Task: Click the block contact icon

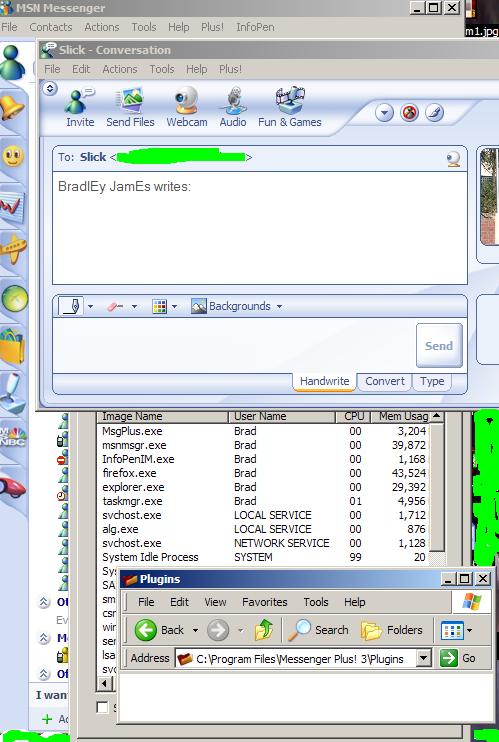Action: coord(410,113)
